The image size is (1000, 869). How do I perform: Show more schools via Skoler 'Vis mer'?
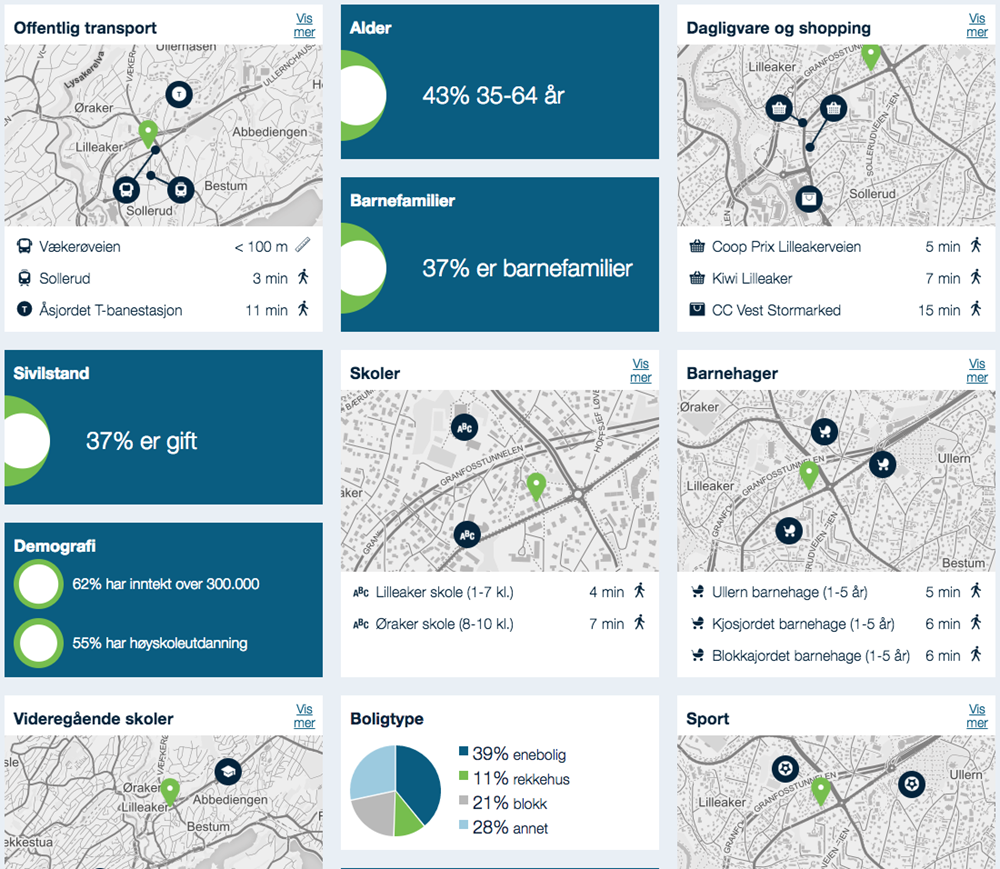[641, 370]
